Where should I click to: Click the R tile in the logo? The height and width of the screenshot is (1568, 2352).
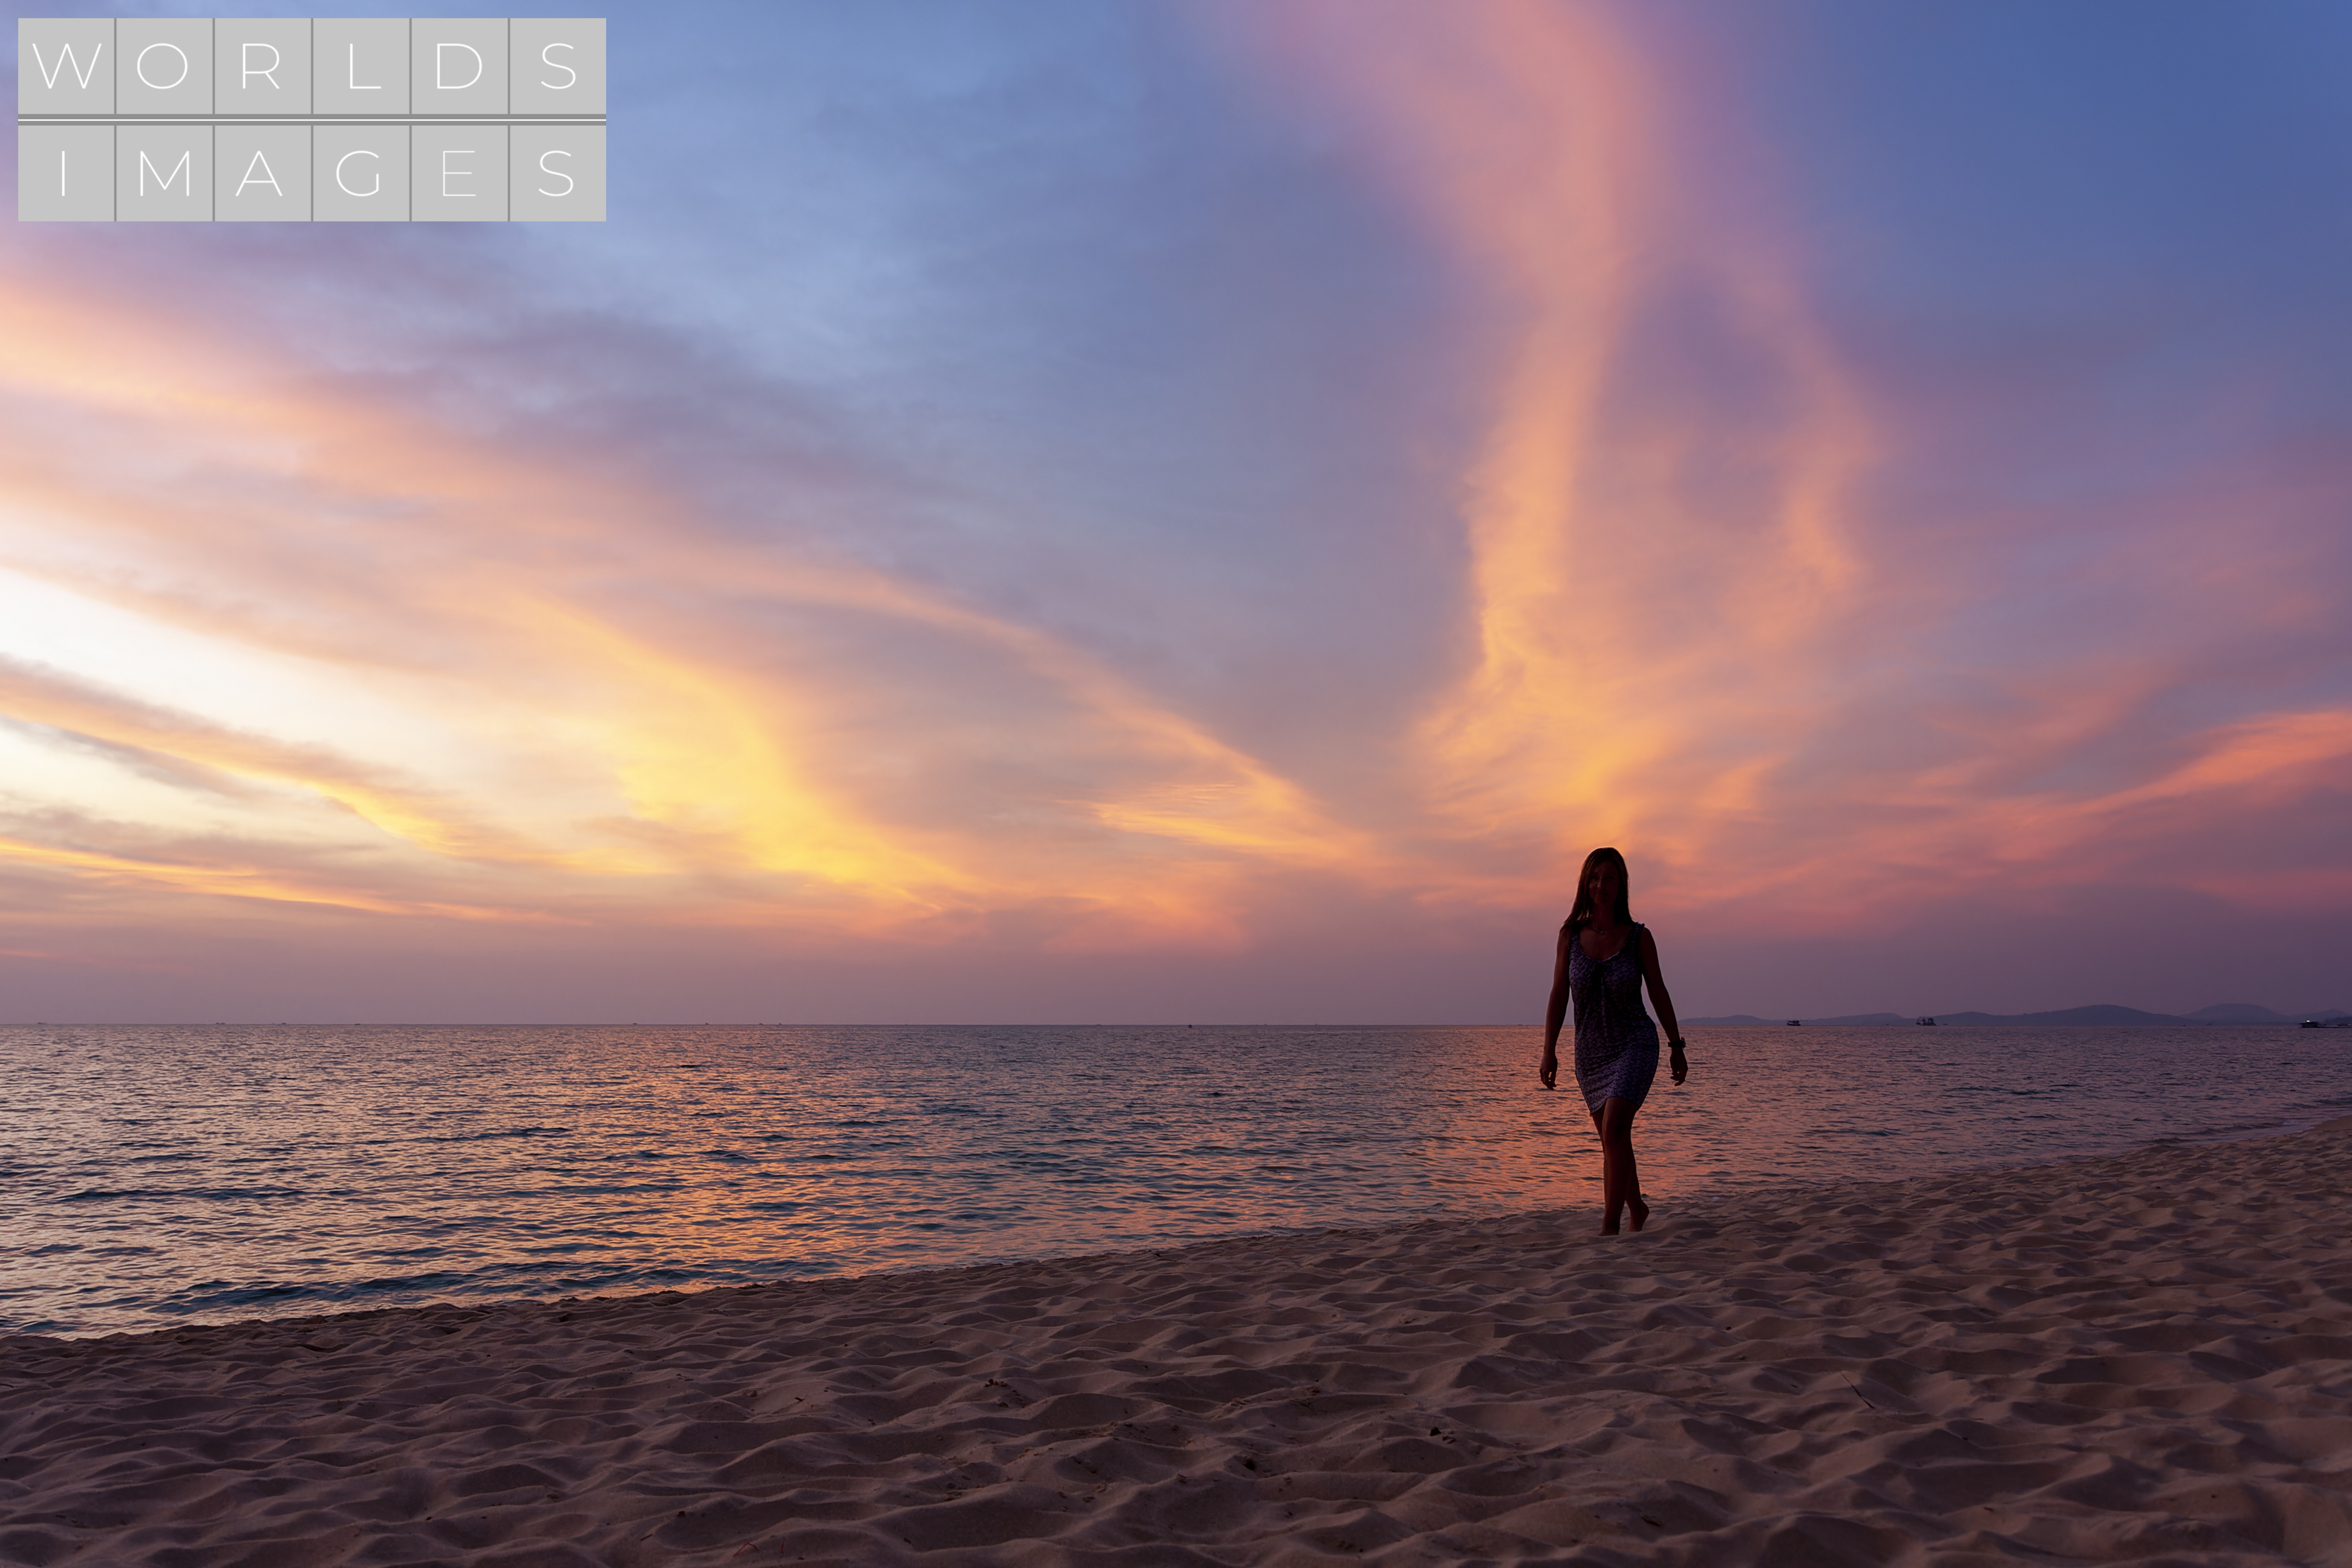pos(261,66)
